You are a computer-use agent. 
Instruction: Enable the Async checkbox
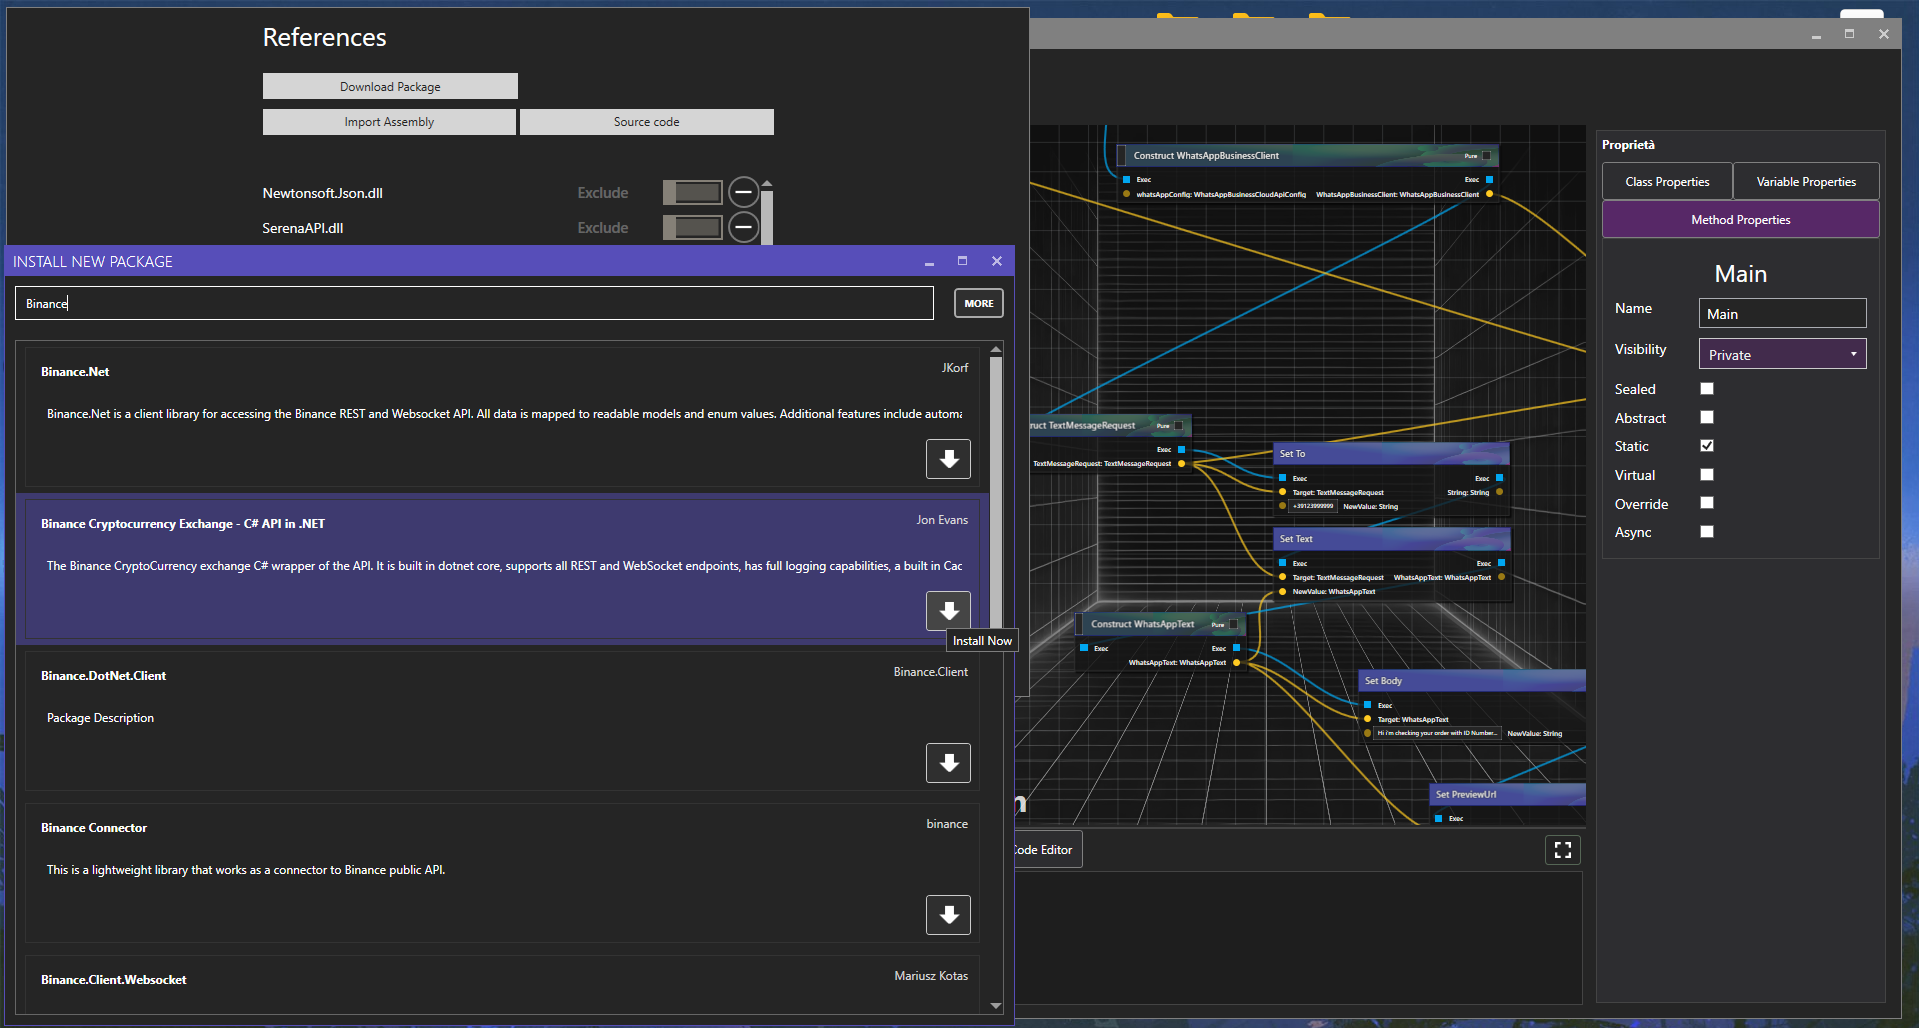pos(1707,532)
